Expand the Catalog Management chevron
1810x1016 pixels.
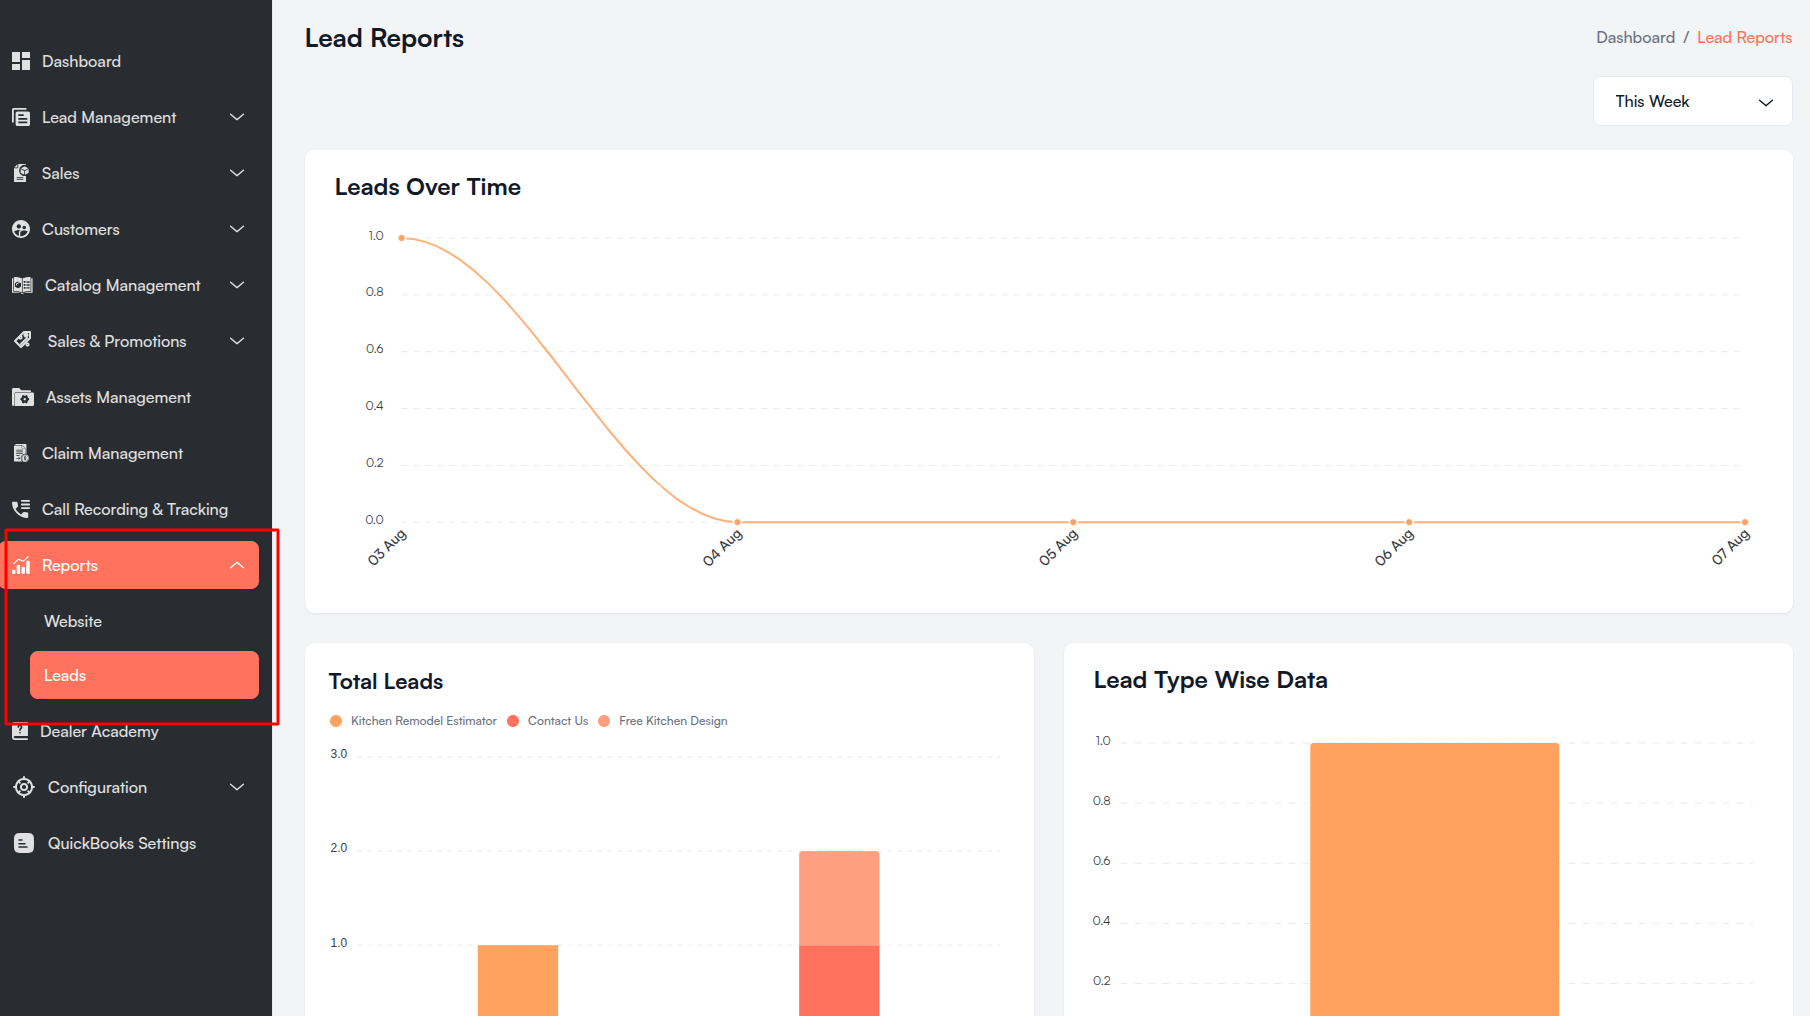point(237,285)
